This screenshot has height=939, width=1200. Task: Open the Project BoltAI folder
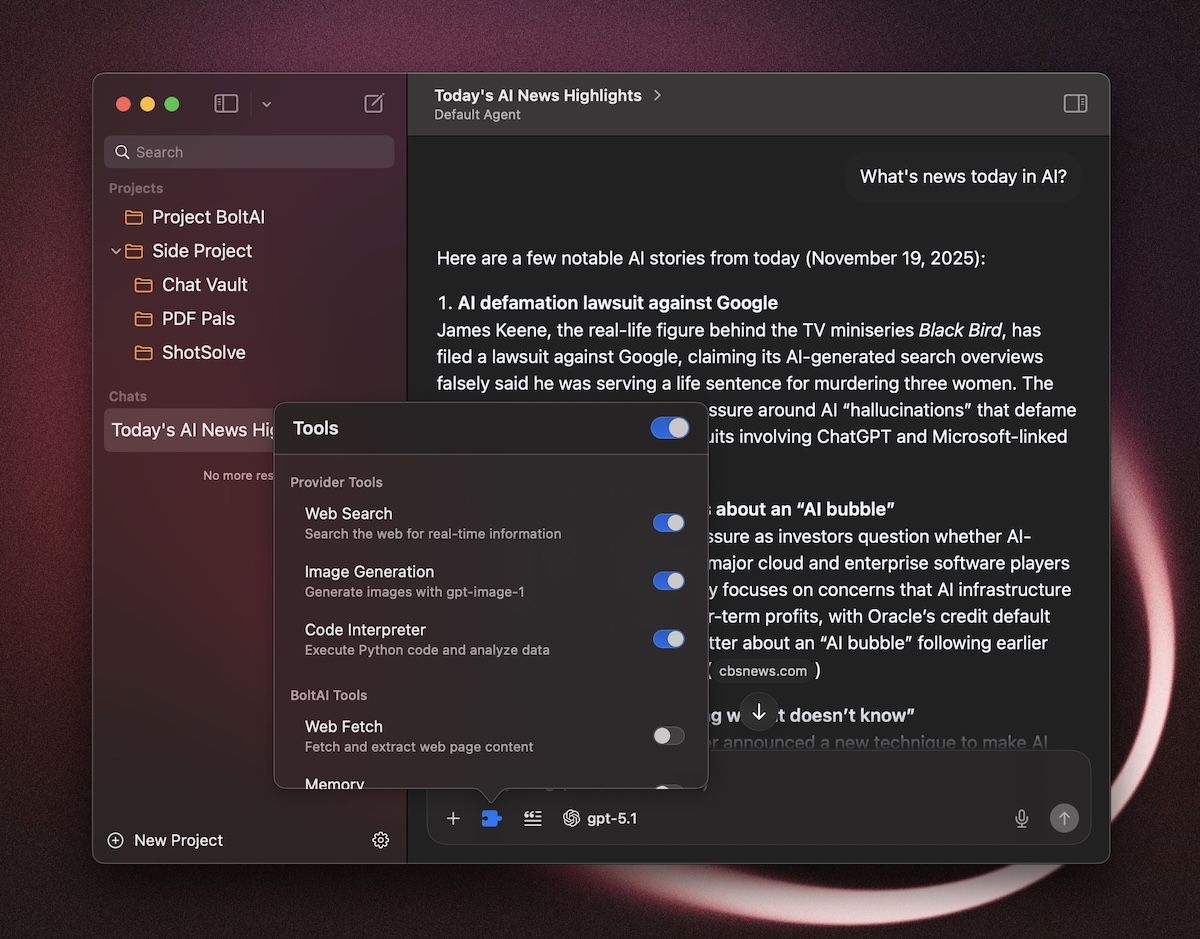[x=208, y=217]
